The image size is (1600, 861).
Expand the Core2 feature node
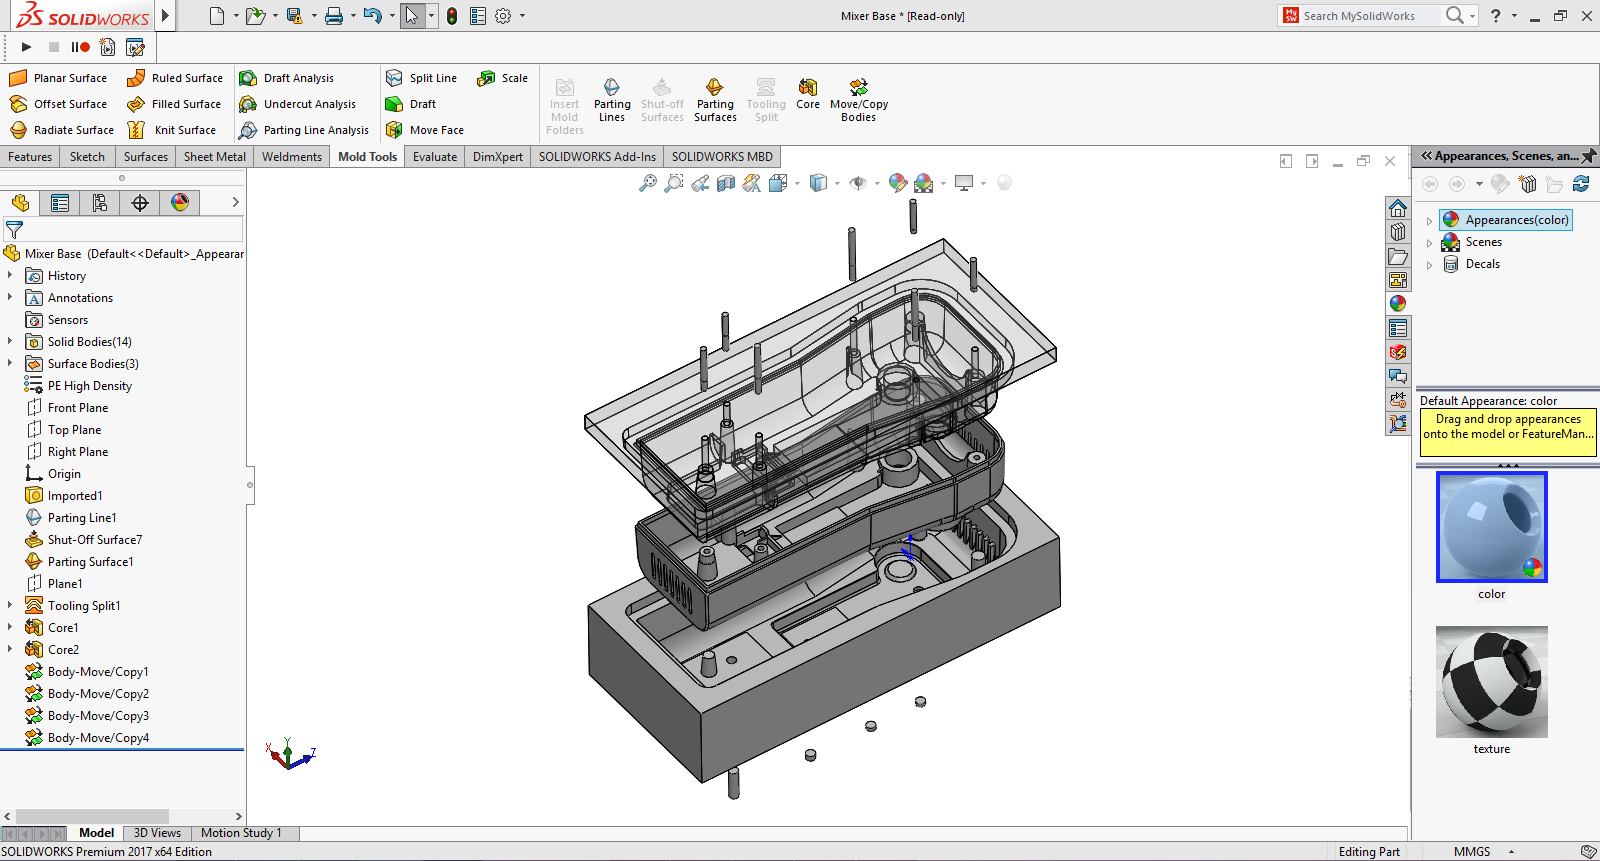tap(10, 649)
